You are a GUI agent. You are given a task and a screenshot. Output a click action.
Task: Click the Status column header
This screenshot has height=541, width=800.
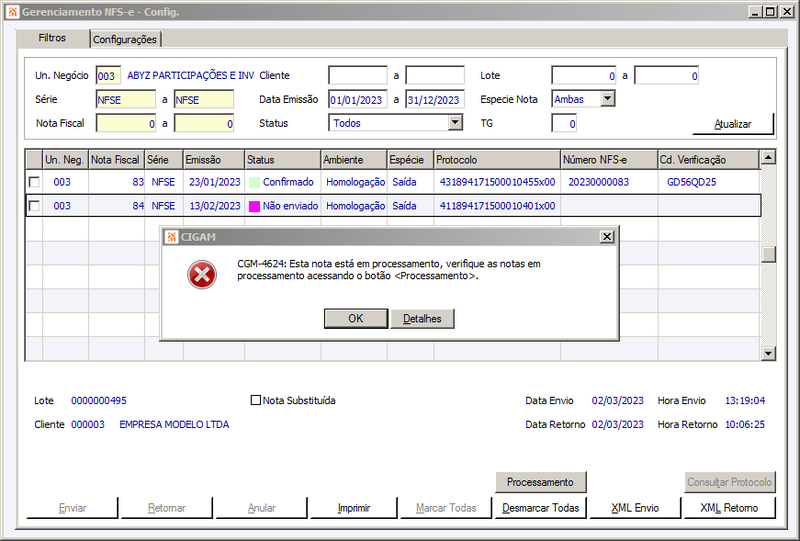tap(283, 160)
